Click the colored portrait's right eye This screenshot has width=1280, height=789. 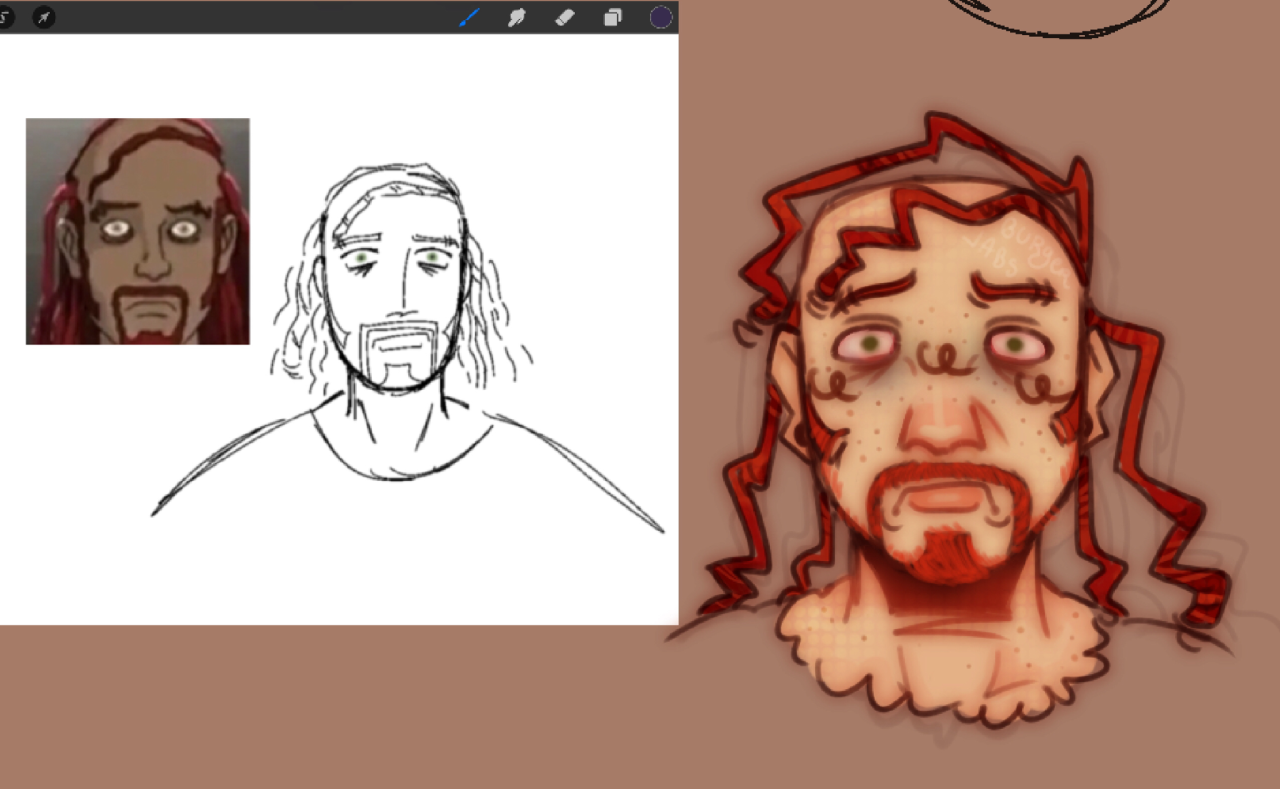(1015, 344)
